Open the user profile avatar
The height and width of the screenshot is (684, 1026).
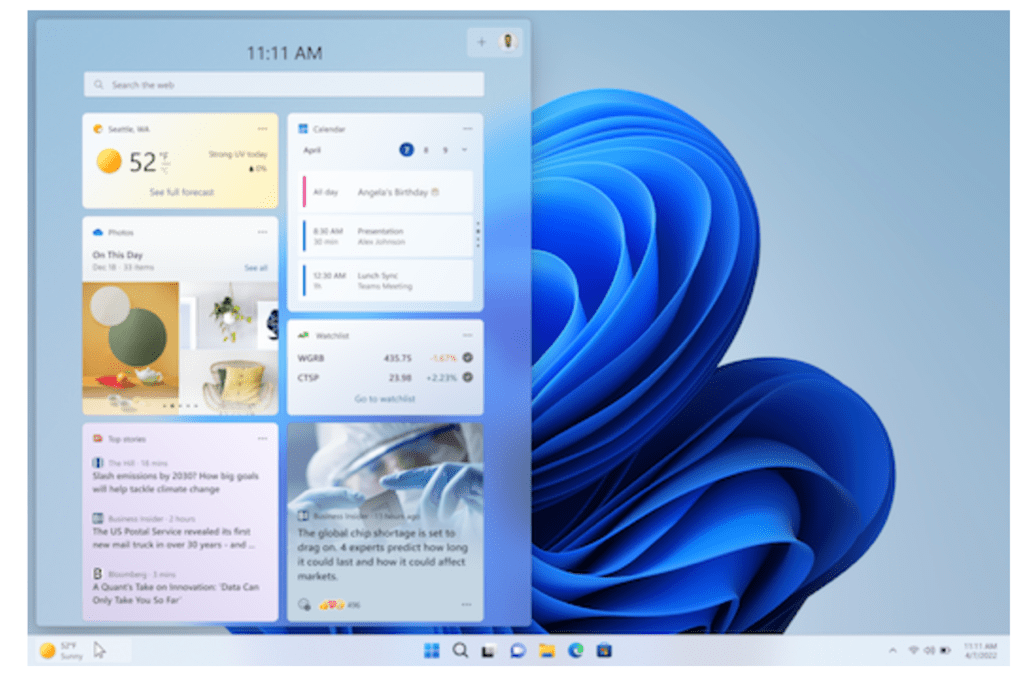tap(507, 42)
